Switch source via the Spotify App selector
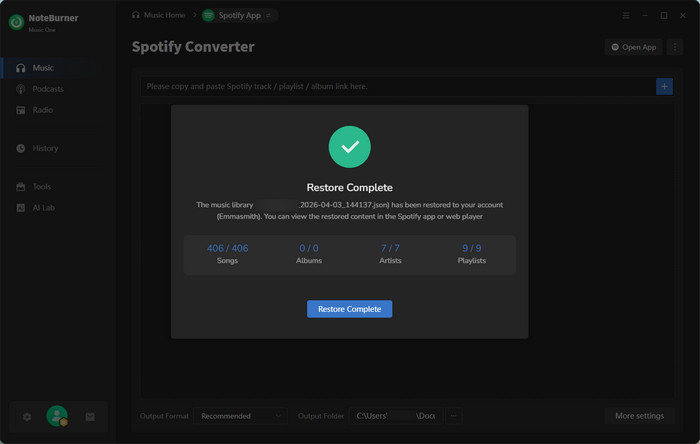 pos(239,16)
